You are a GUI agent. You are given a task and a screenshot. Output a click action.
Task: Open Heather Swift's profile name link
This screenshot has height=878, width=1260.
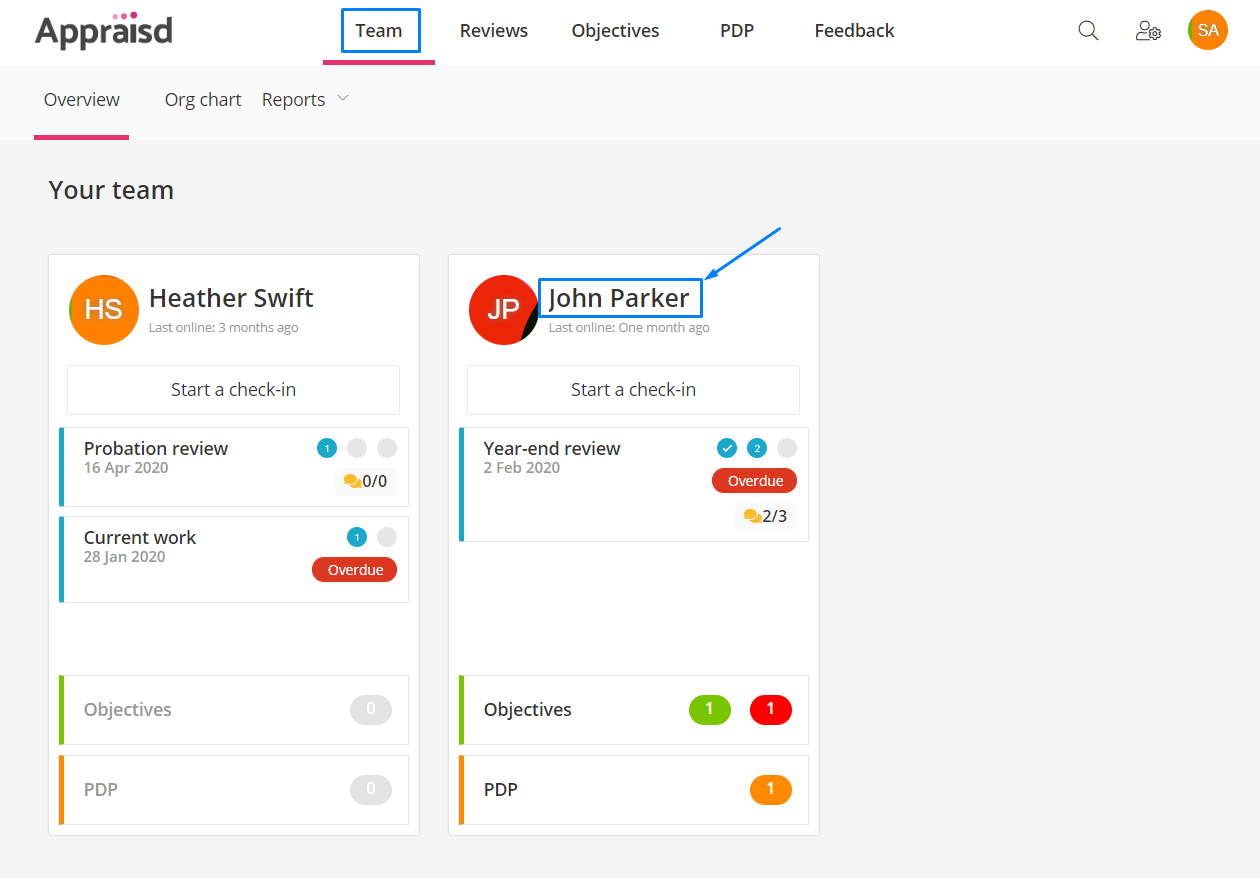(x=231, y=298)
